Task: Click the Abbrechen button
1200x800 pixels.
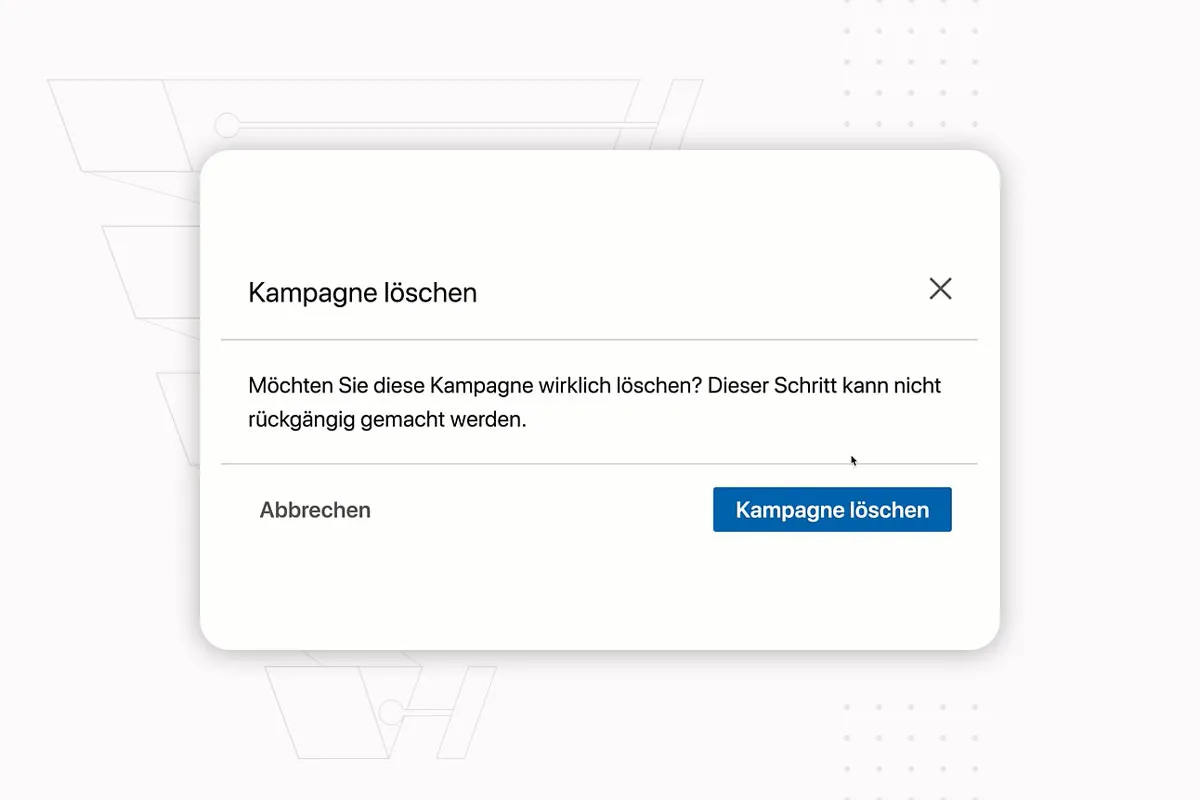Action: pyautogui.click(x=315, y=510)
